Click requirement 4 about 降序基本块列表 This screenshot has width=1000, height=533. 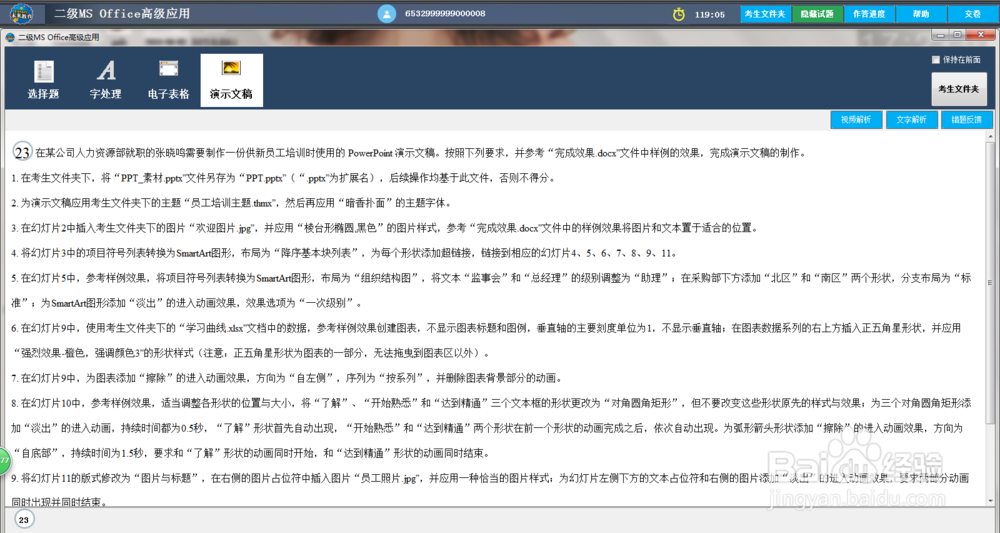pyautogui.click(x=344, y=253)
